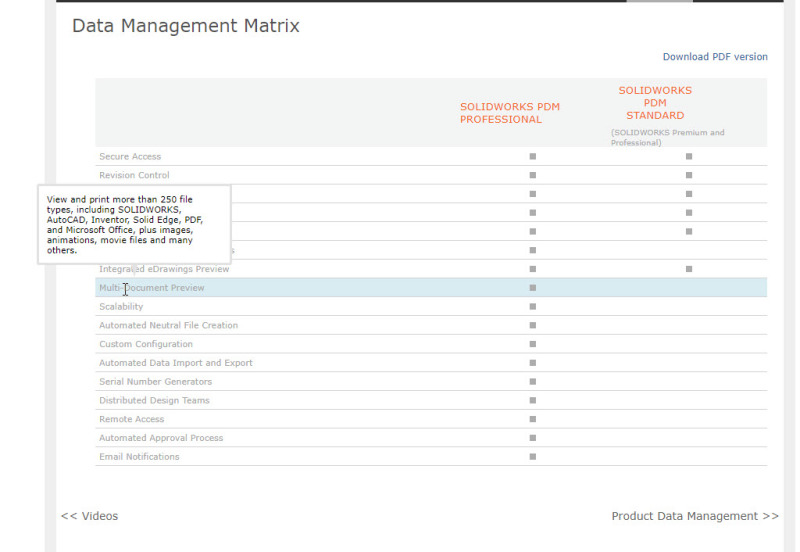Click Automated Neutral File Creation label
This screenshot has height=552, width=800.
[x=168, y=325]
